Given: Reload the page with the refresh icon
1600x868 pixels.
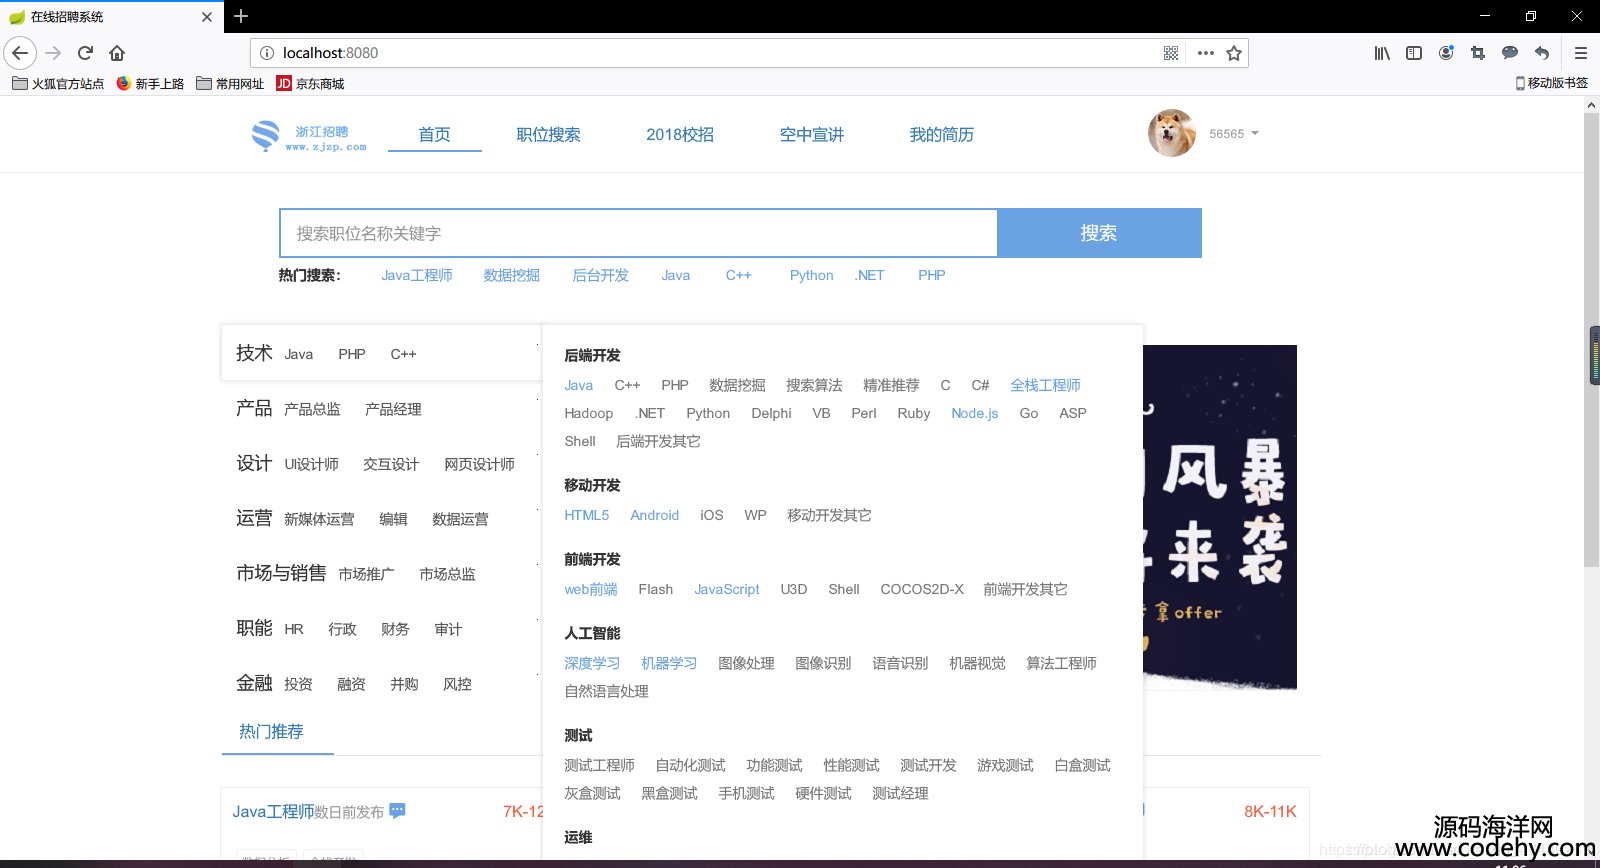Looking at the screenshot, I should coord(86,53).
